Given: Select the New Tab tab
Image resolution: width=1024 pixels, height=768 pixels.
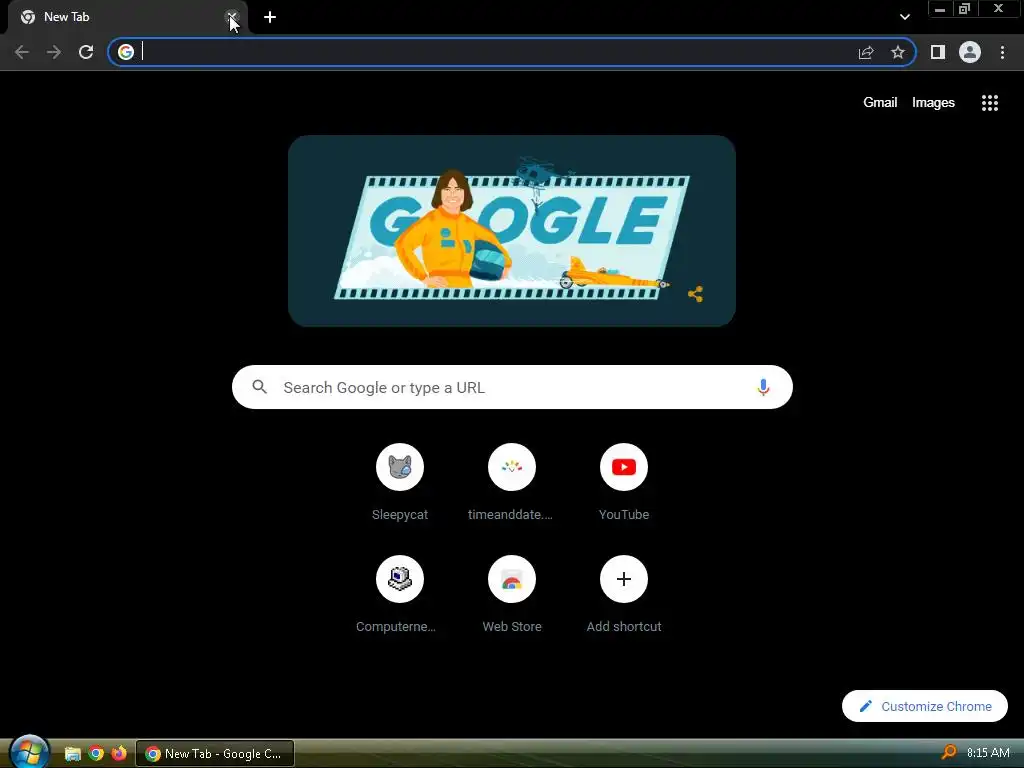Looking at the screenshot, I should pyautogui.click(x=127, y=18).
